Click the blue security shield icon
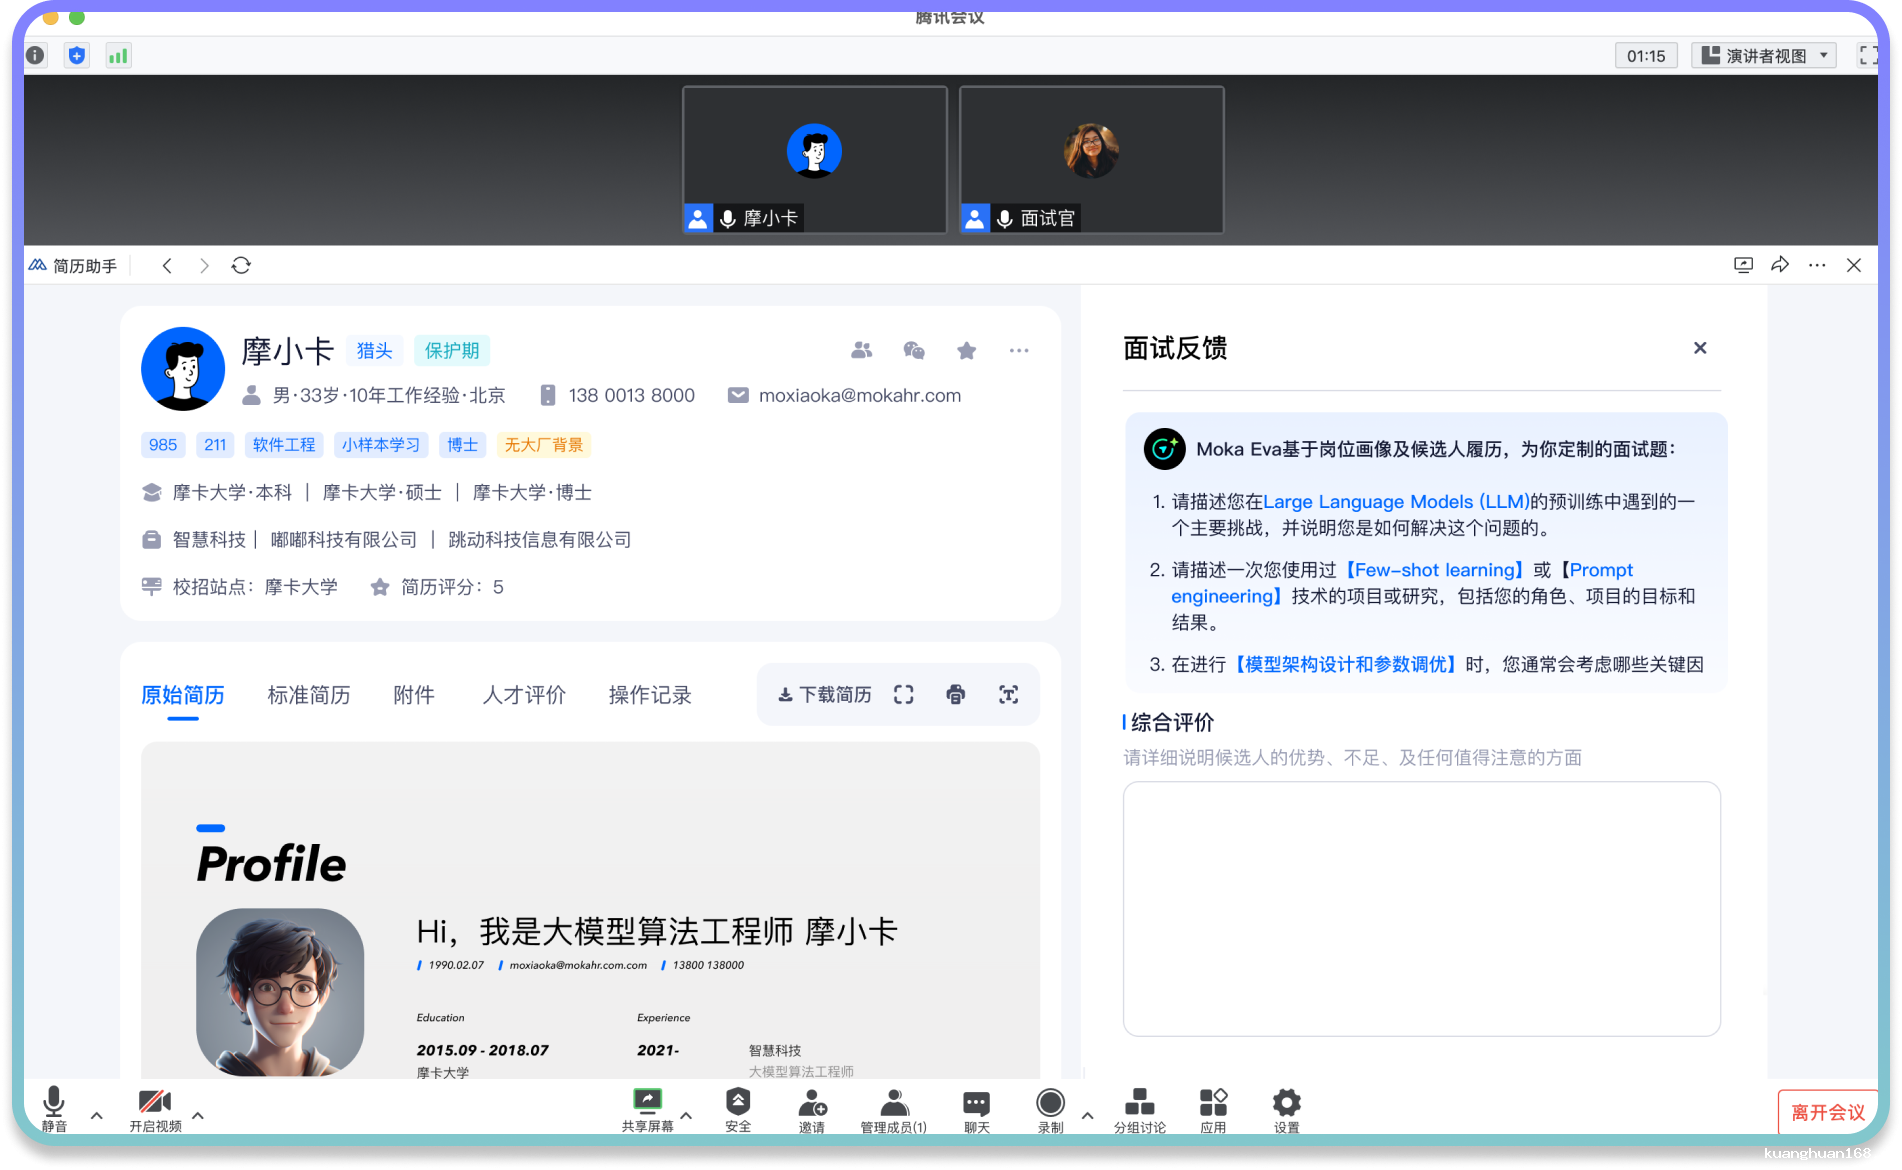 (x=77, y=56)
